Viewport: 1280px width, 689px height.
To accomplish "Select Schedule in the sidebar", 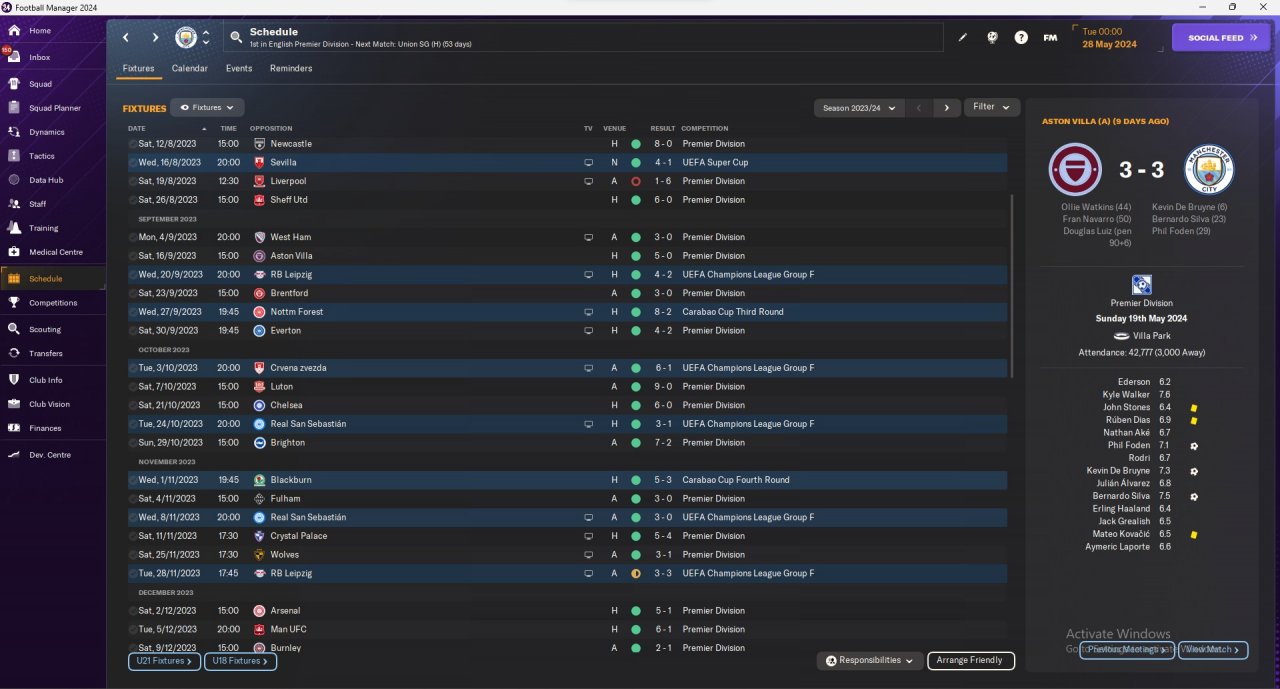I will click(x=53, y=279).
